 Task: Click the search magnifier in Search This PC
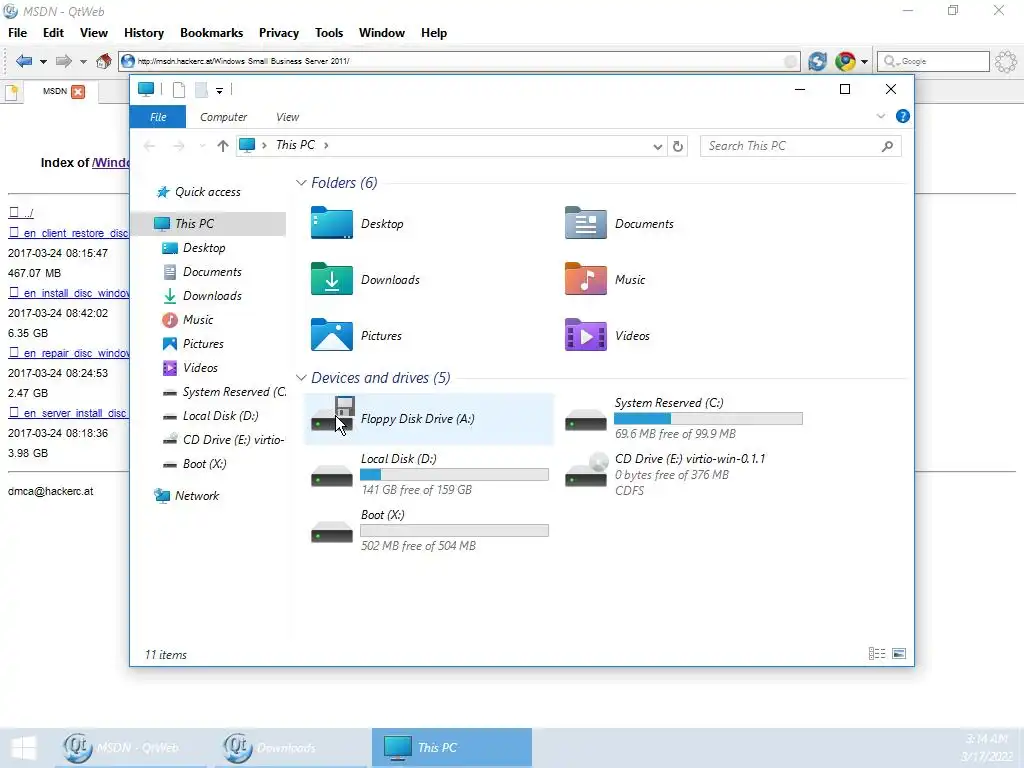click(x=887, y=146)
